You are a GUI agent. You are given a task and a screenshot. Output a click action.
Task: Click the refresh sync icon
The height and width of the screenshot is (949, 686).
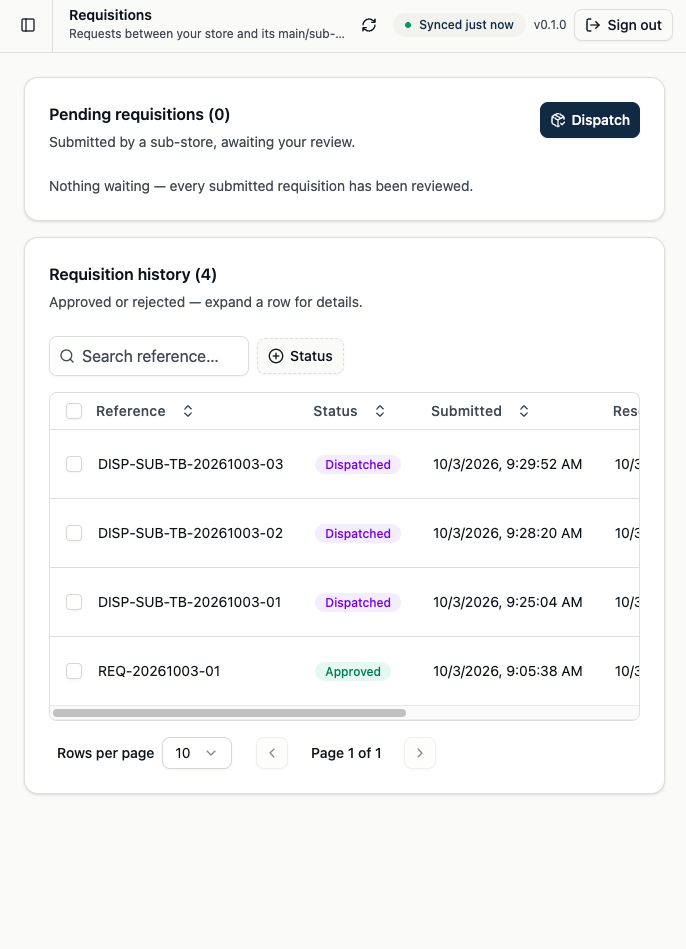[369, 25]
